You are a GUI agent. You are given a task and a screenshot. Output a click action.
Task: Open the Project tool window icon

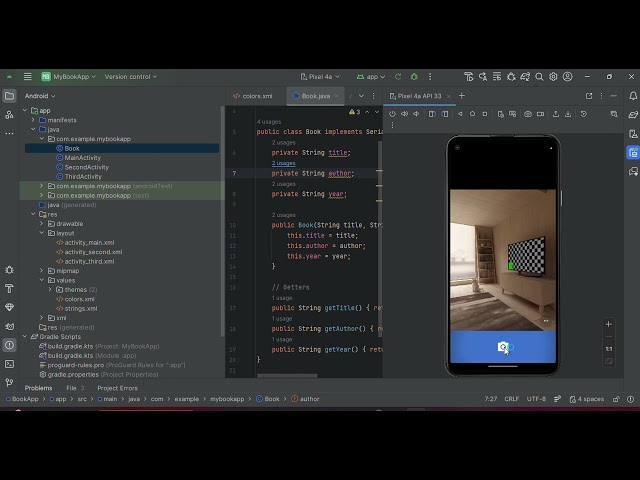click(9, 96)
